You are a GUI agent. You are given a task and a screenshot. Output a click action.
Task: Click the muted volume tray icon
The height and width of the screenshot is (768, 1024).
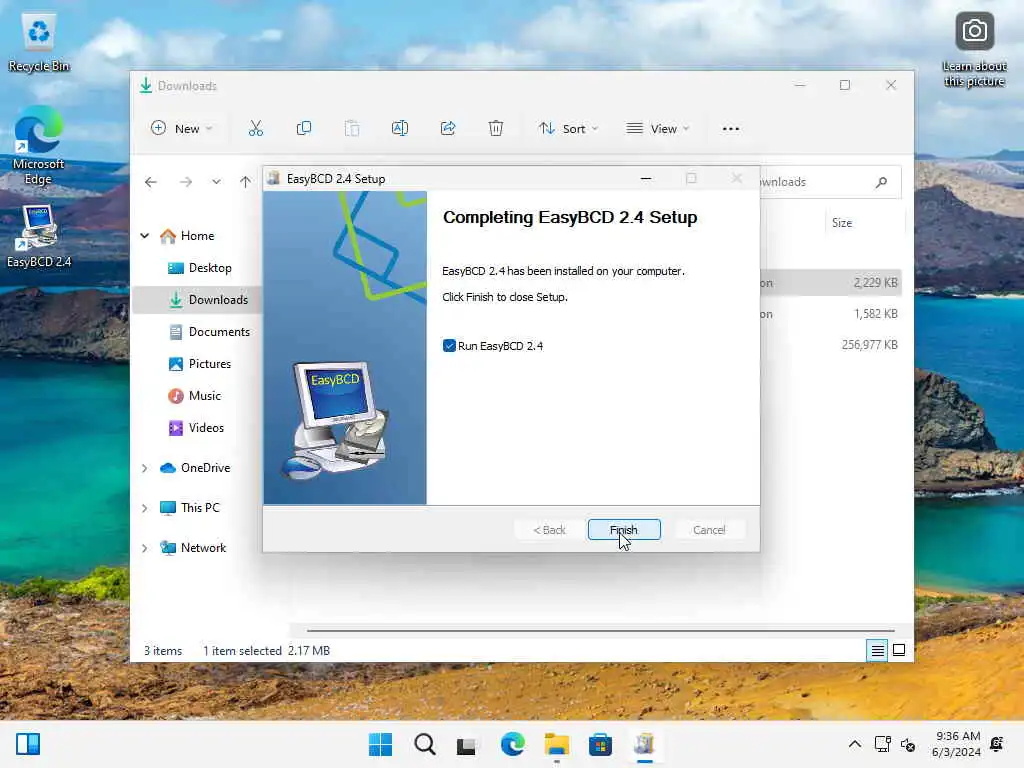(908, 744)
